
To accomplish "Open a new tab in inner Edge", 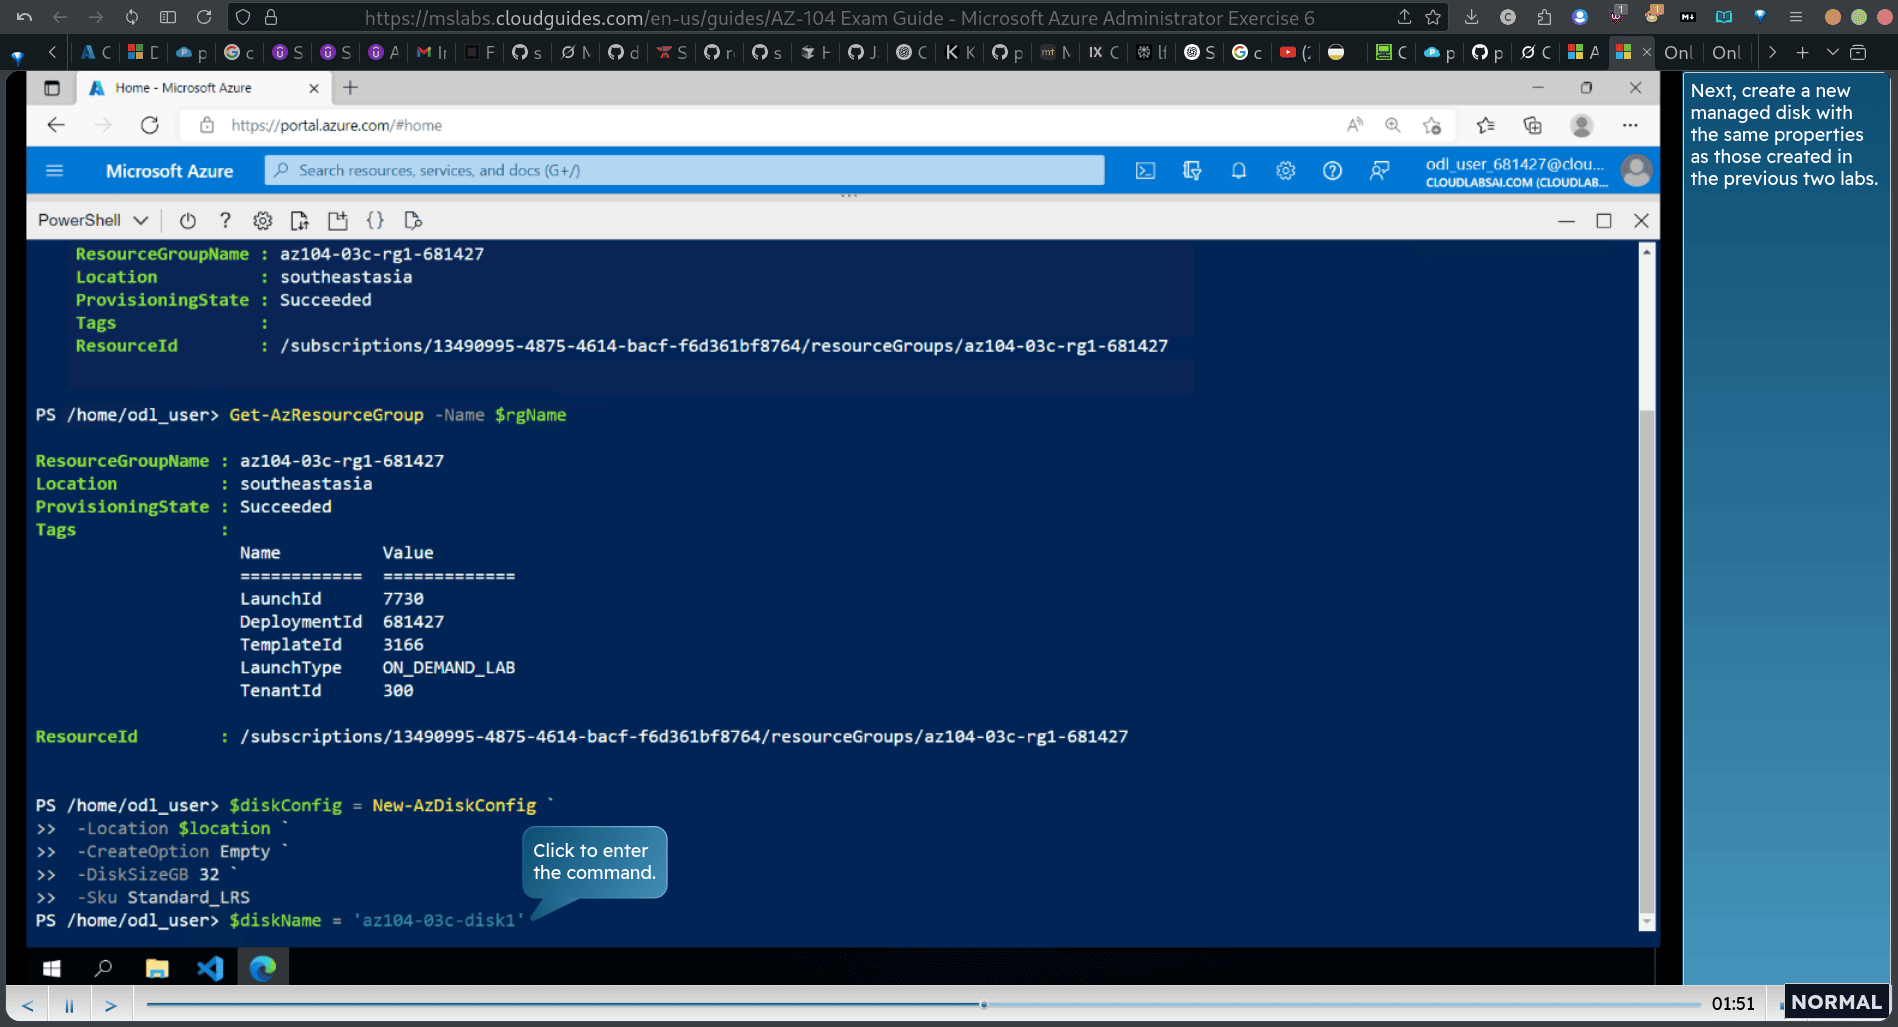I will click(x=350, y=88).
